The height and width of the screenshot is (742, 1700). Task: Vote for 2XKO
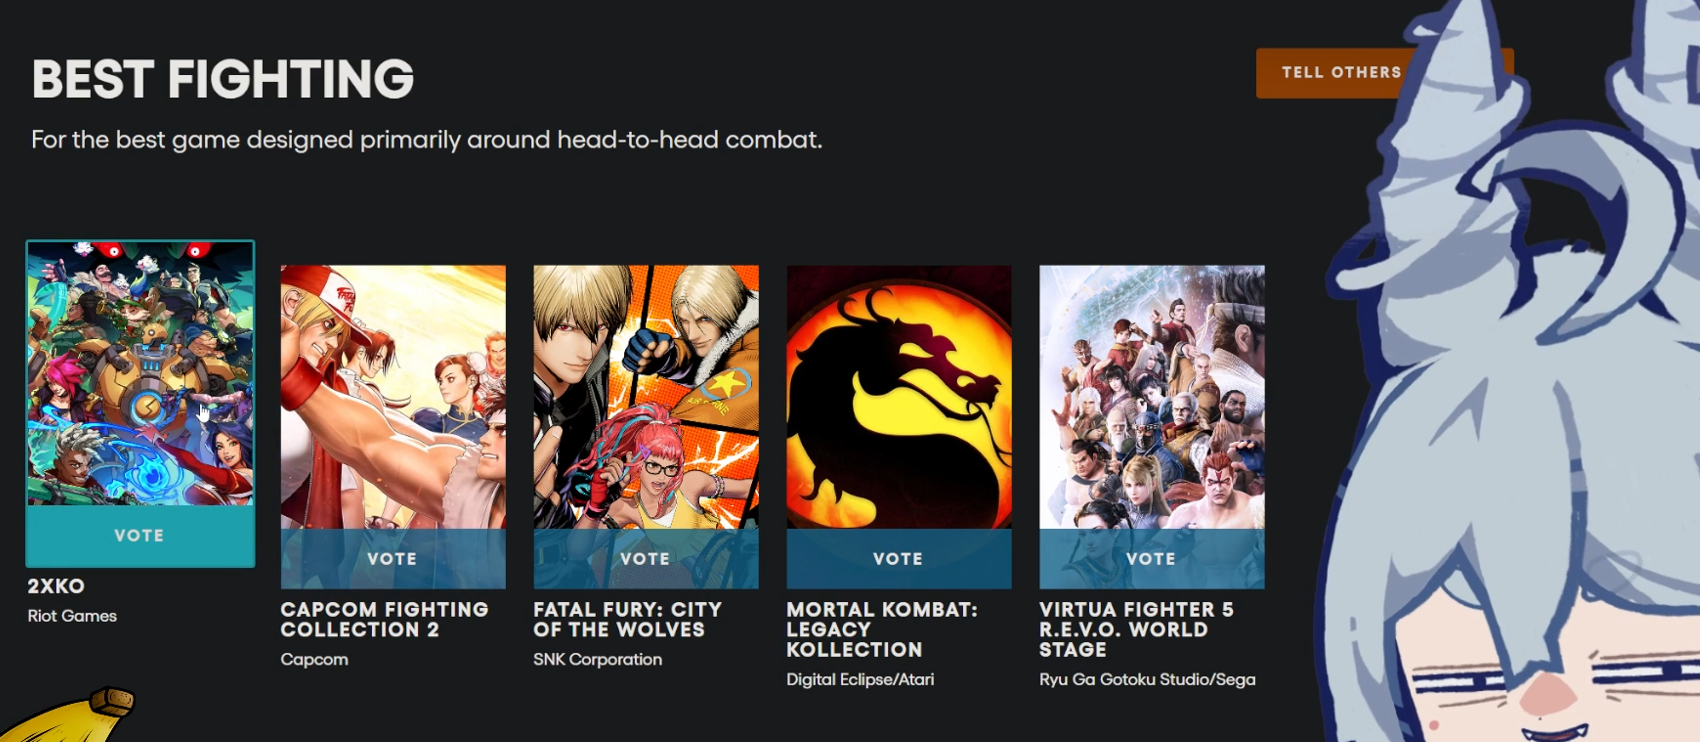tap(140, 535)
